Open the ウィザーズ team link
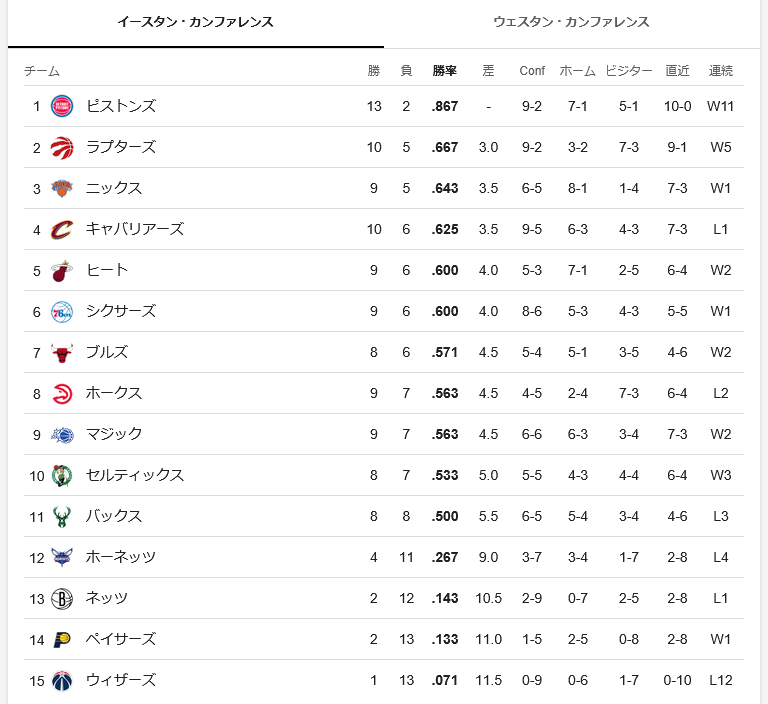Image resolution: width=768 pixels, height=704 pixels. click(121, 680)
